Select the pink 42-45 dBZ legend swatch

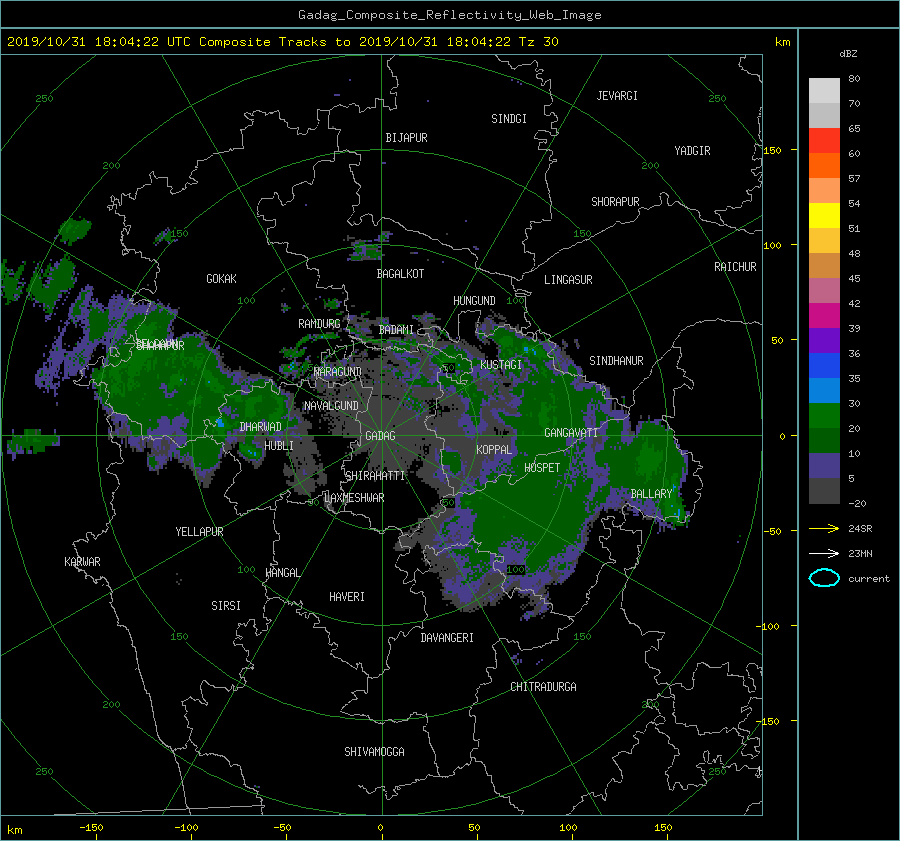pyautogui.click(x=824, y=291)
